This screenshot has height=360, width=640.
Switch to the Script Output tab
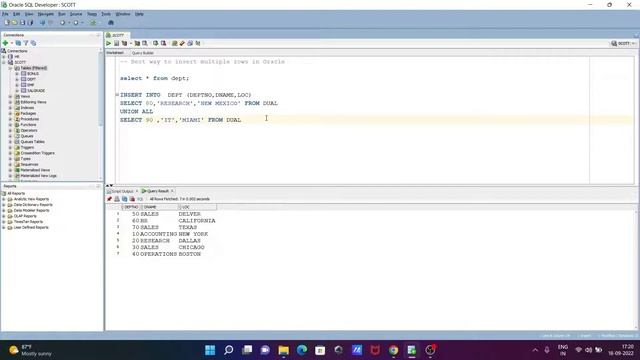pyautogui.click(x=122, y=191)
